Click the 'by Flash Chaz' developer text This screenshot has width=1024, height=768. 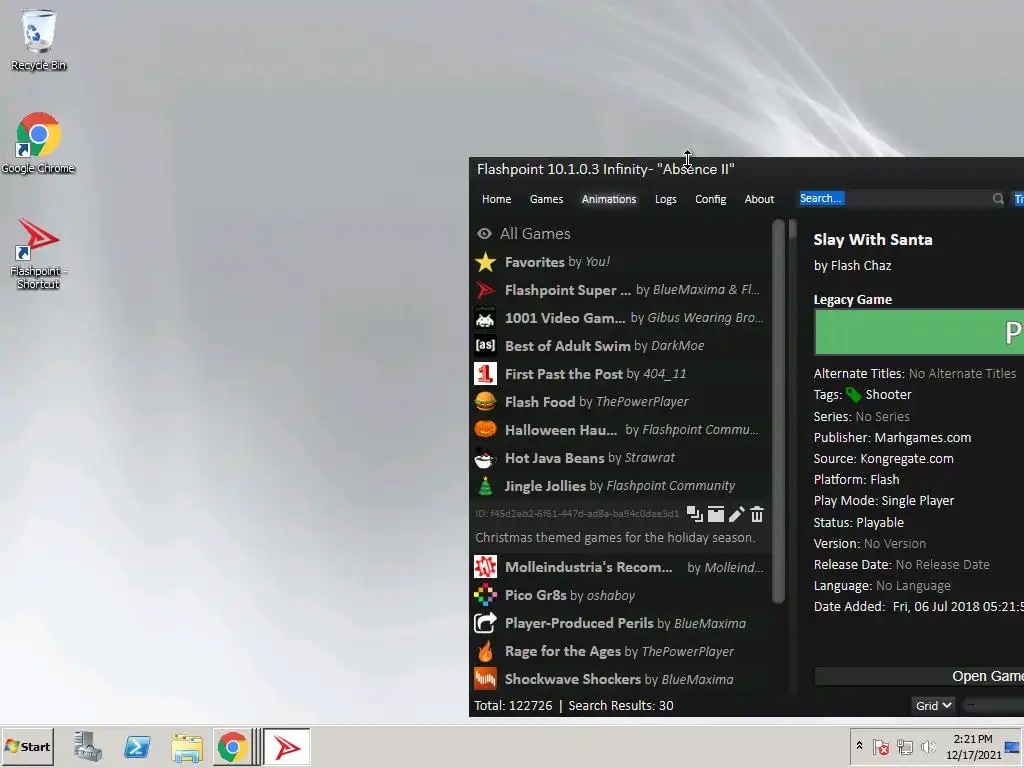tap(852, 266)
